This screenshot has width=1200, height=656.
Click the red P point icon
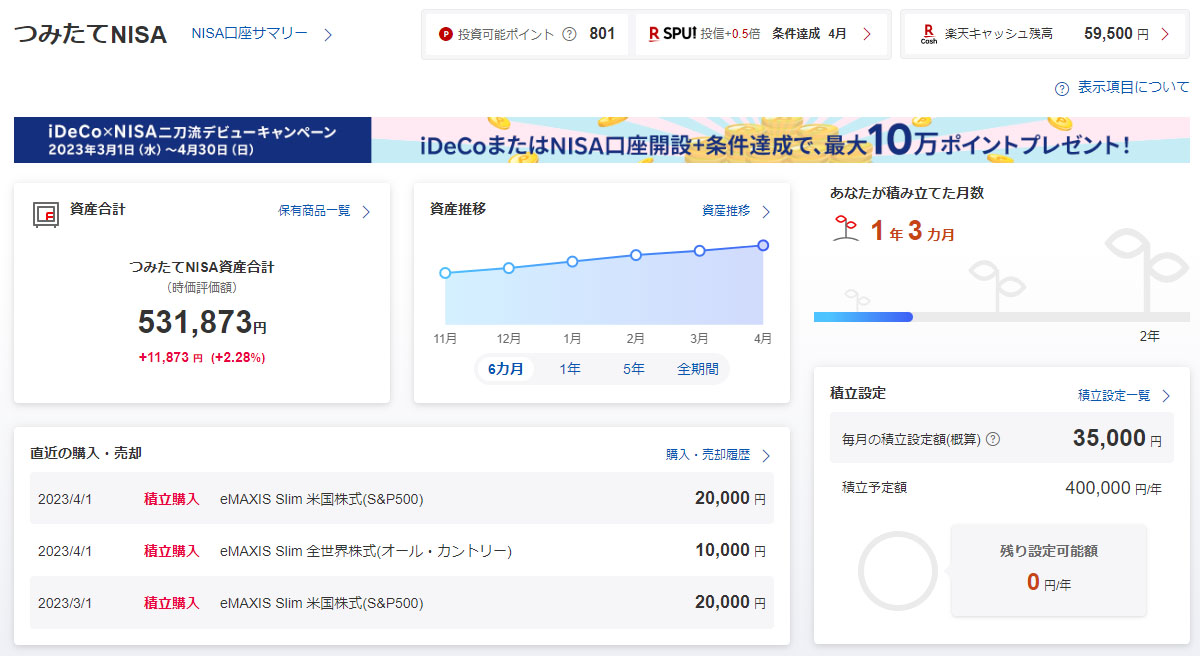point(446,34)
